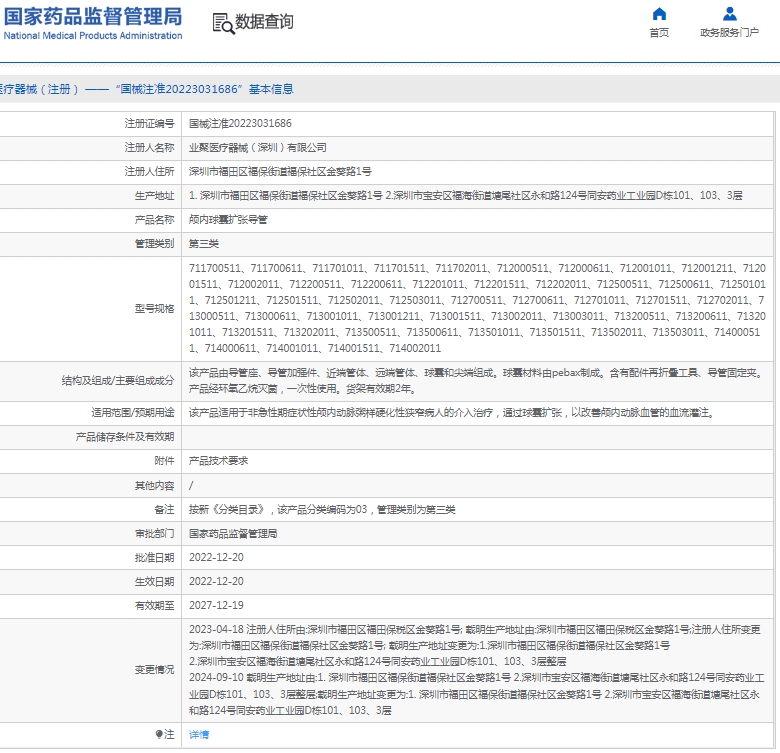The width and height of the screenshot is (780, 753).
Task: Click the 生效日期 label
Action: point(154,581)
